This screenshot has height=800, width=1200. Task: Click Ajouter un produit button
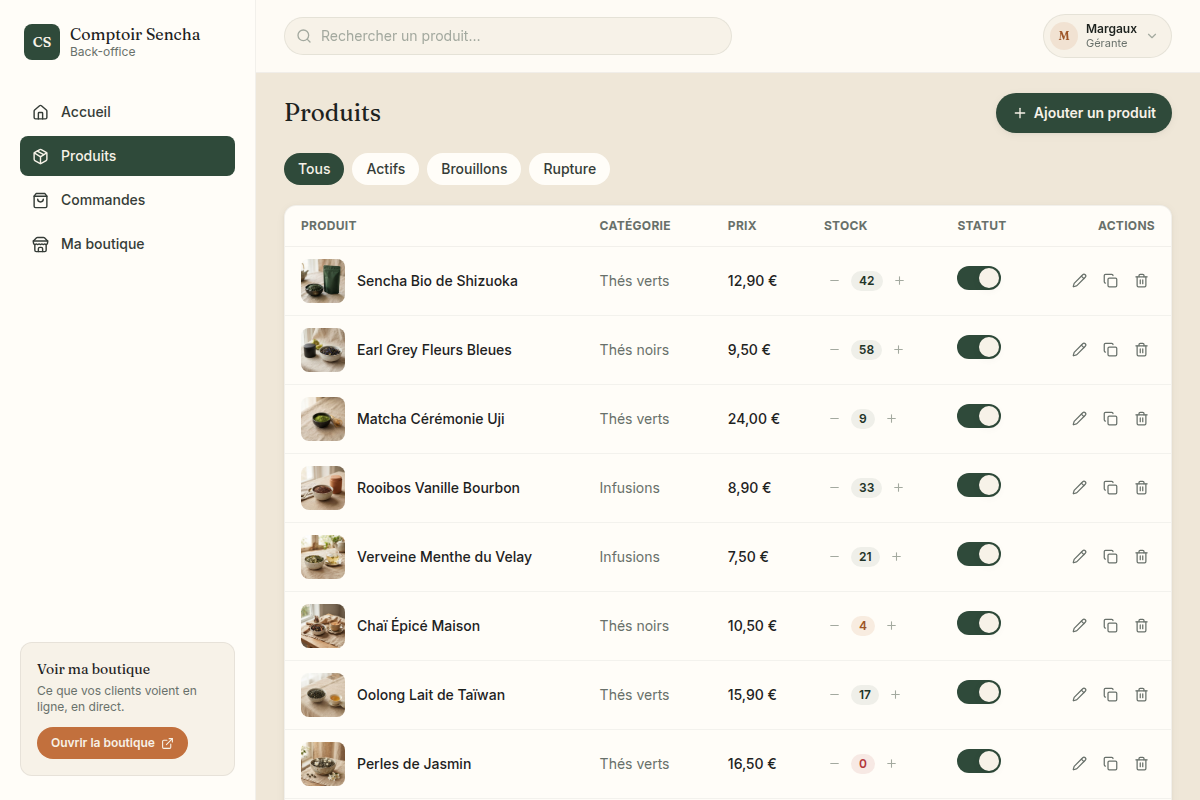pyautogui.click(x=1084, y=113)
